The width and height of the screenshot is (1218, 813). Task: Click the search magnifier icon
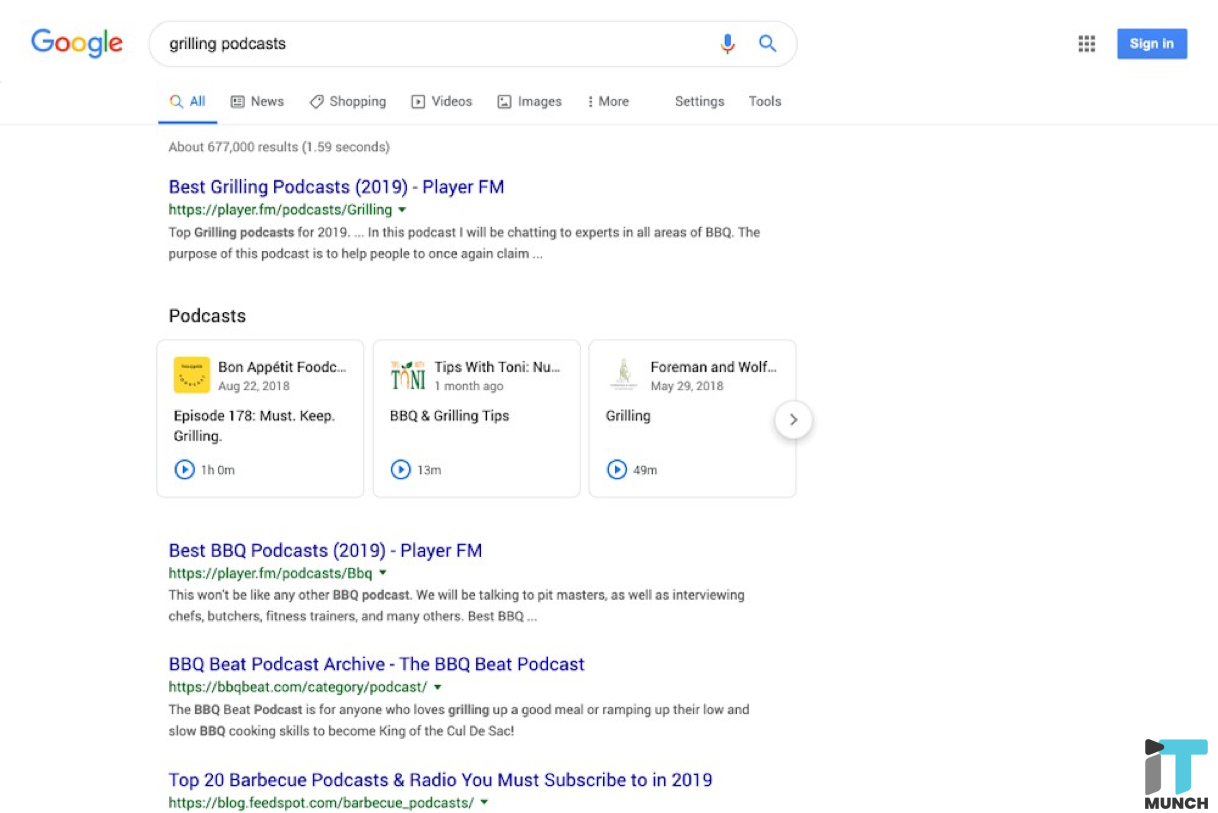767,43
